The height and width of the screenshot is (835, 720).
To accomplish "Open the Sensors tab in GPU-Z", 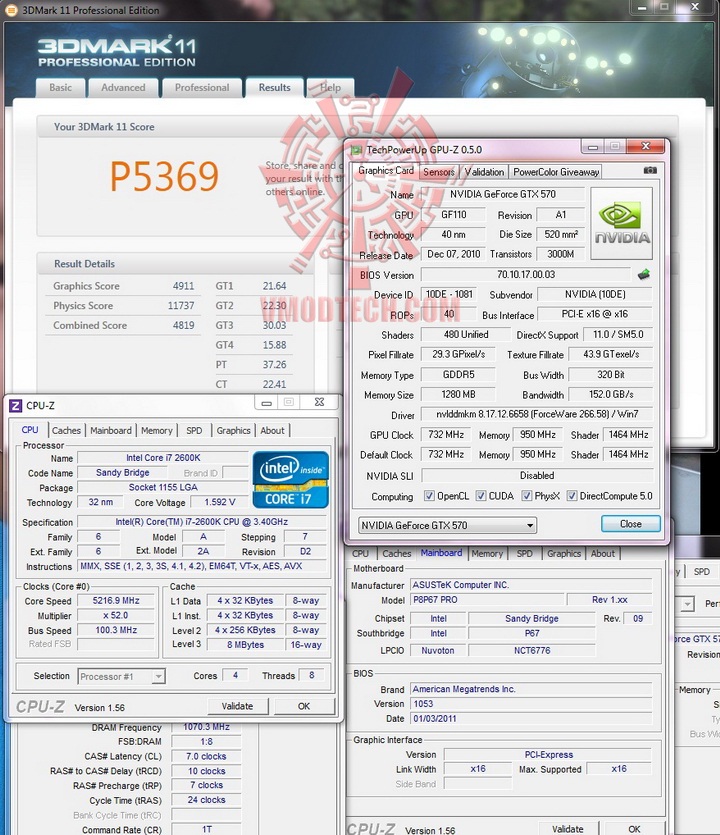I will (439, 172).
